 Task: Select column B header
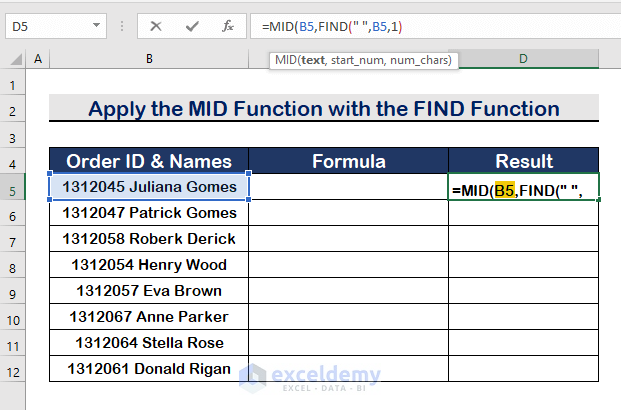(x=149, y=59)
